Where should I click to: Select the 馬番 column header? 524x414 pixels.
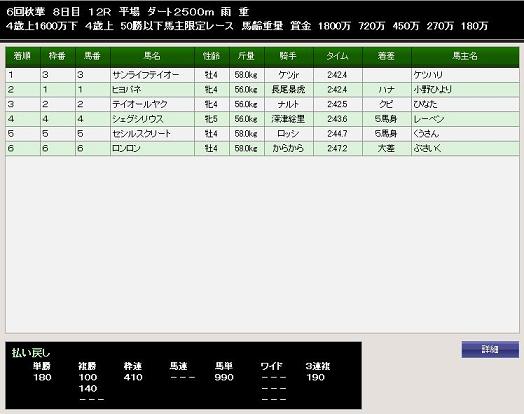pyautogui.click(x=93, y=56)
